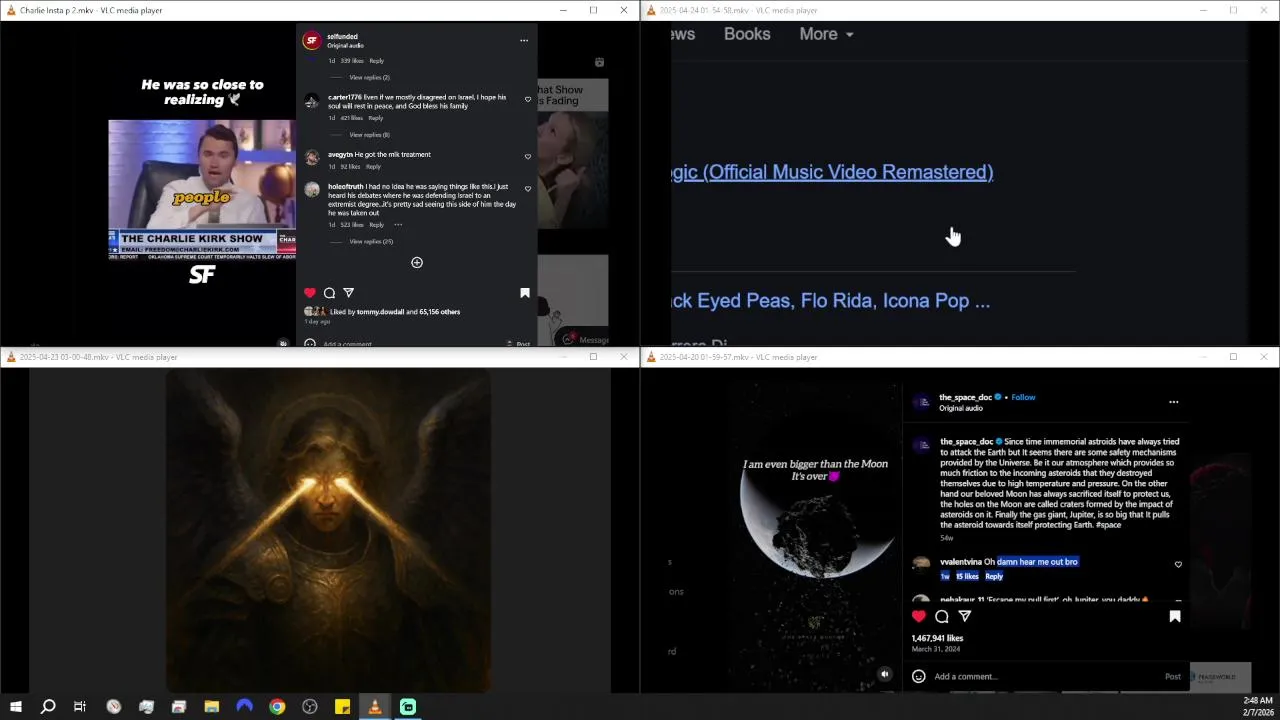Open the blue arc NordVPN taskbar icon
Screen dimensions: 1280x720
[244, 707]
